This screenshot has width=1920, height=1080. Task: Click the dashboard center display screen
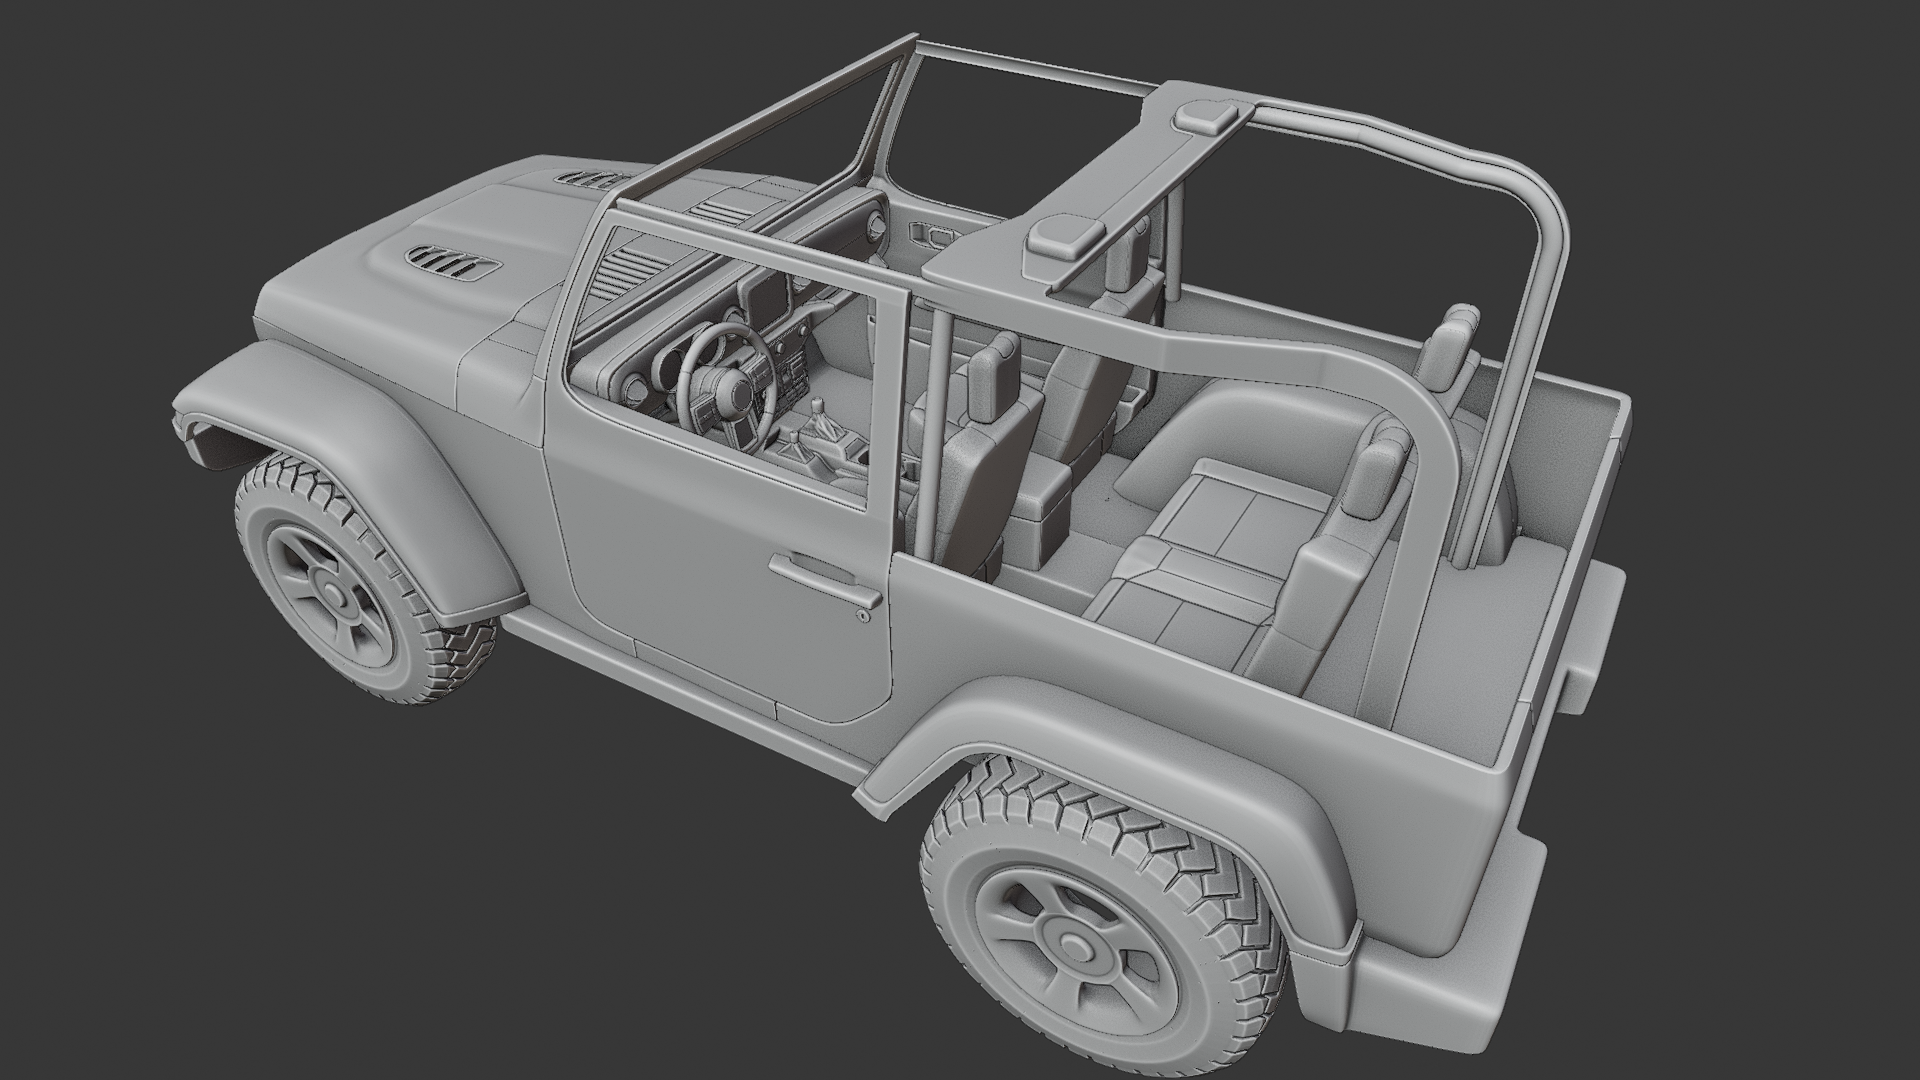click(x=769, y=300)
